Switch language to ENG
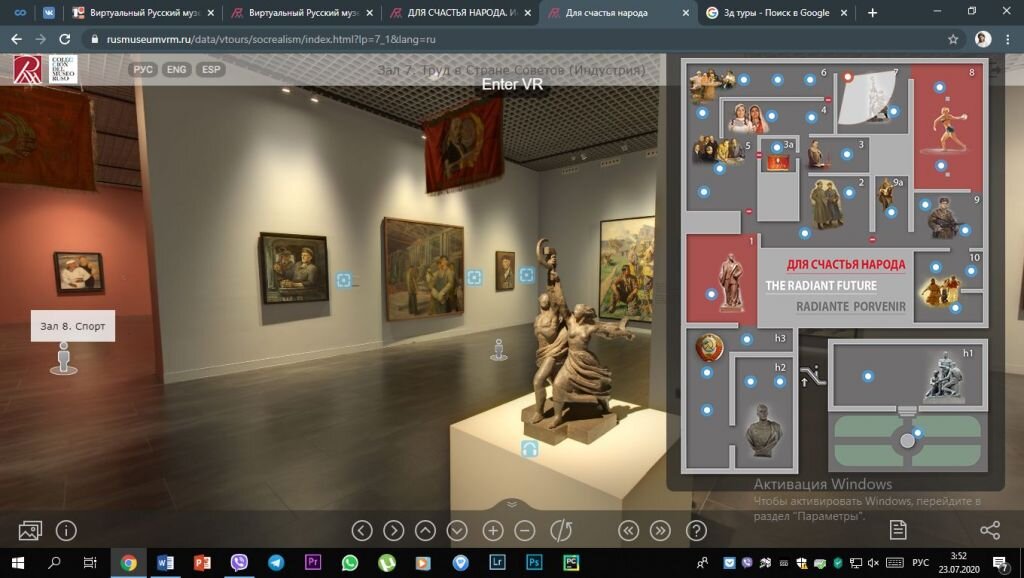 click(x=176, y=69)
